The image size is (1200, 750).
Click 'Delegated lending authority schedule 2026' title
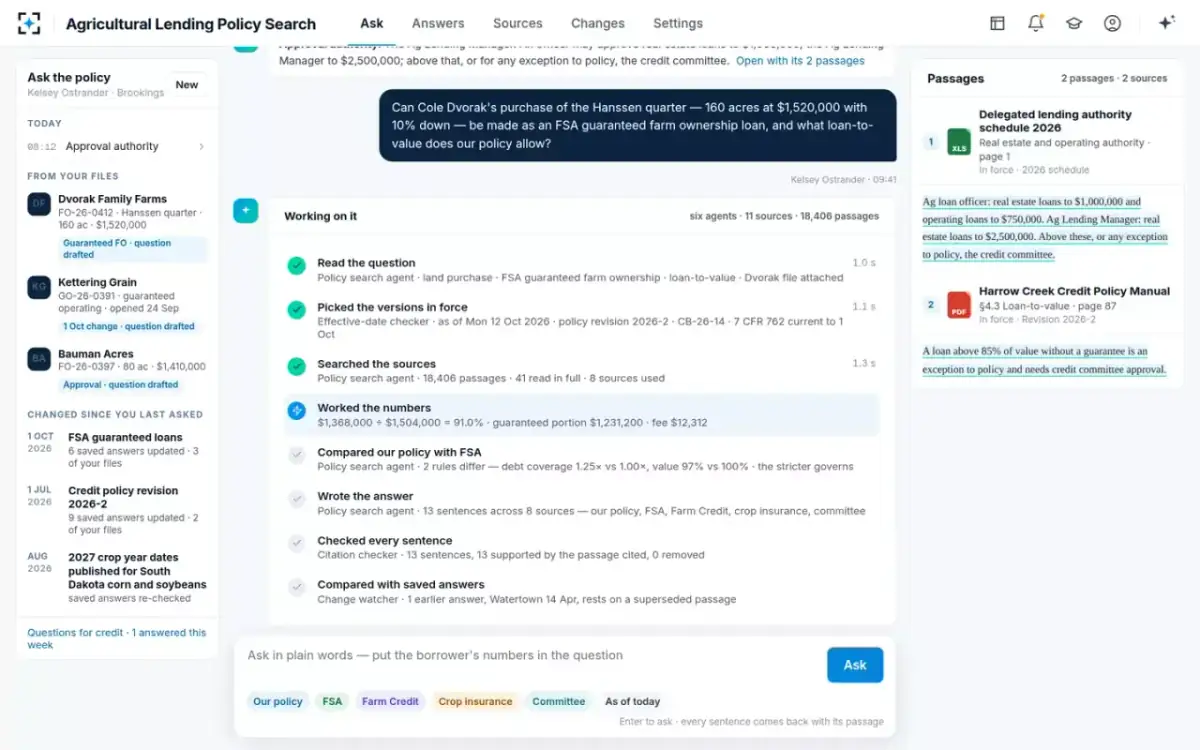click(1055, 121)
